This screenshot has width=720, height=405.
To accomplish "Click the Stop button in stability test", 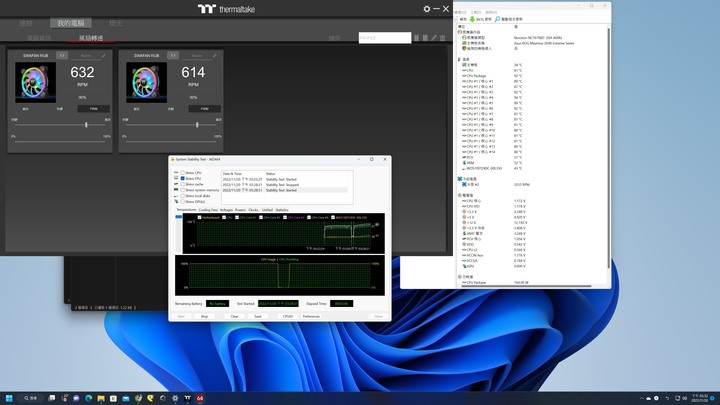I will pyautogui.click(x=204, y=316).
